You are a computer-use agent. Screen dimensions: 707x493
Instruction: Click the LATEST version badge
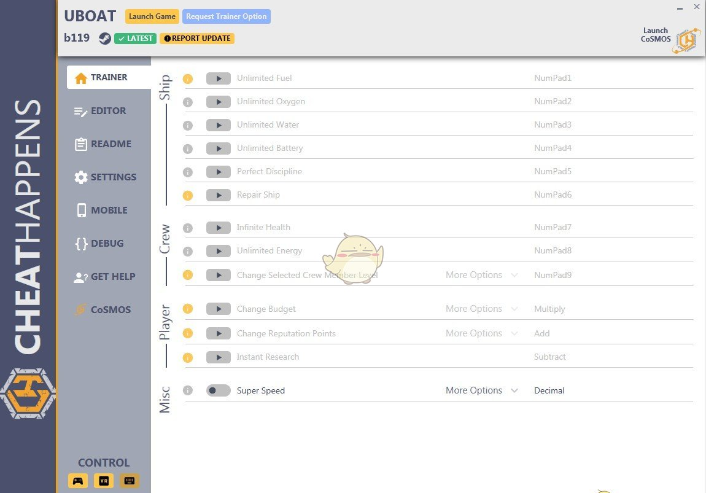tap(135, 38)
